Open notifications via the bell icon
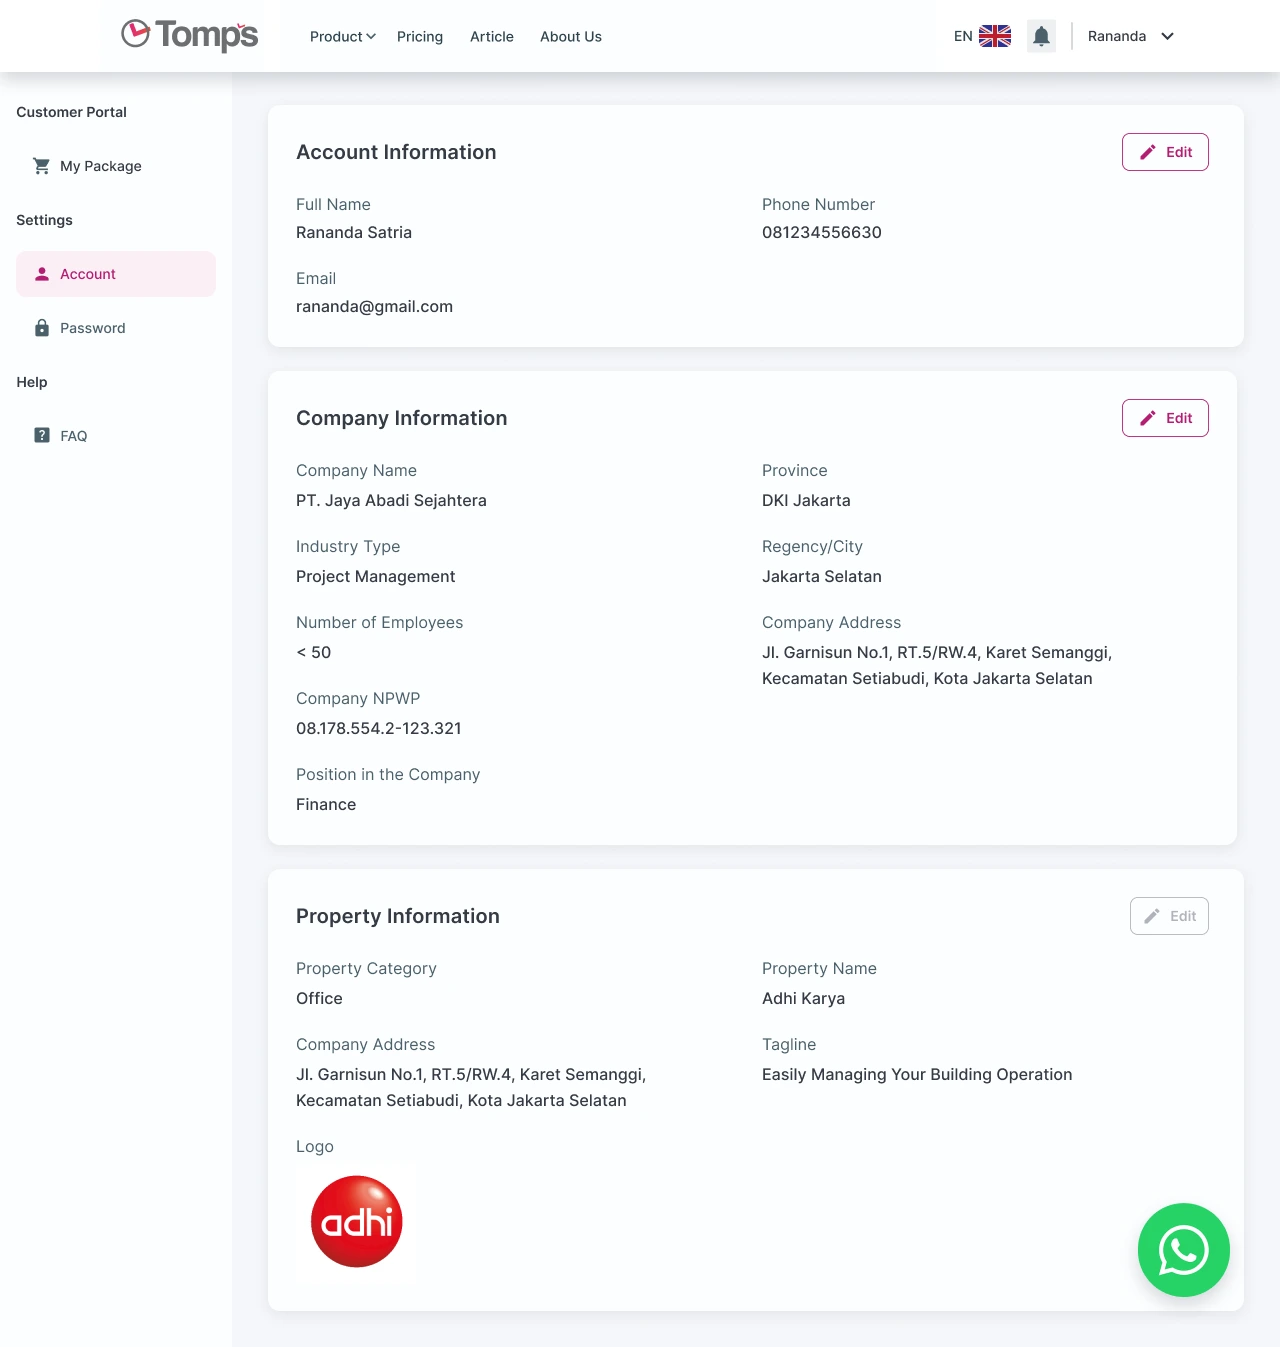The height and width of the screenshot is (1347, 1280). click(x=1041, y=35)
